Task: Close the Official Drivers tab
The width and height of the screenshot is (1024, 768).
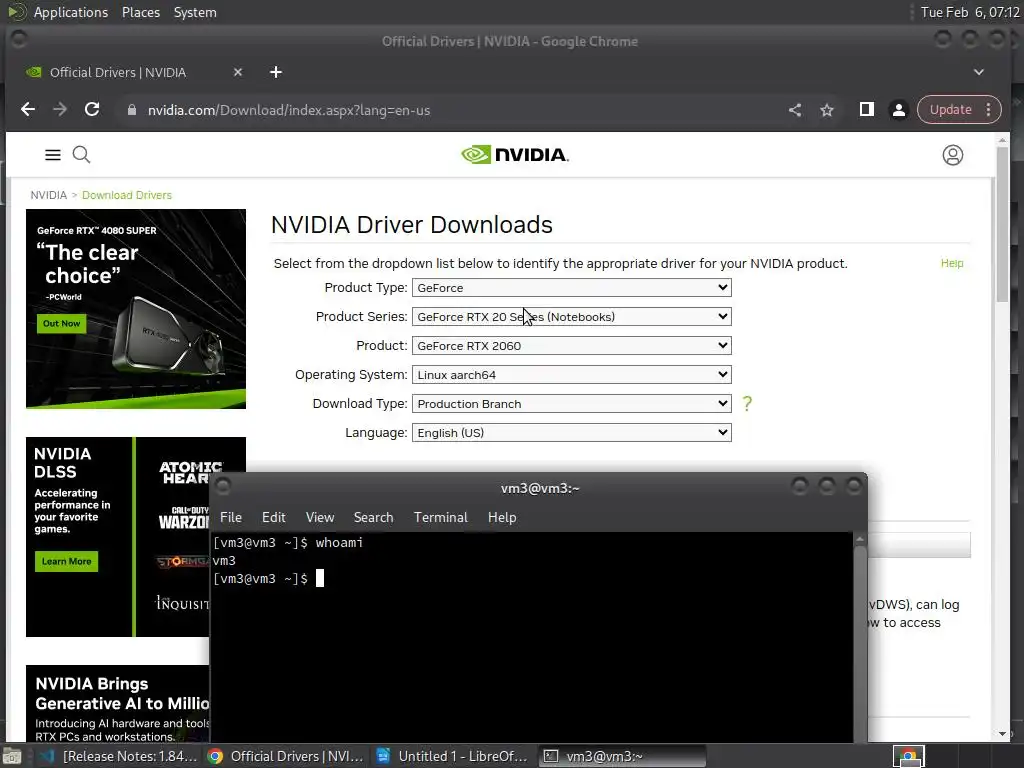Action: click(238, 72)
